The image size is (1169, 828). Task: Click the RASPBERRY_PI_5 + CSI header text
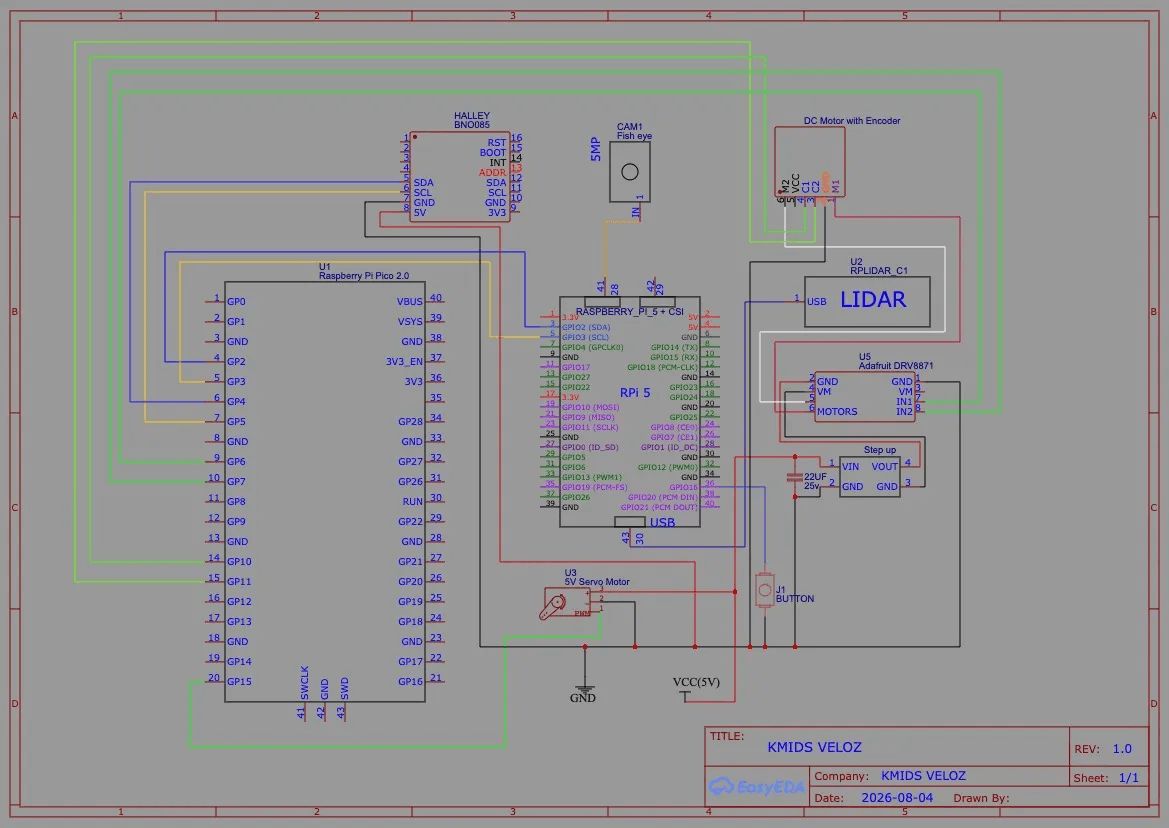click(x=629, y=312)
